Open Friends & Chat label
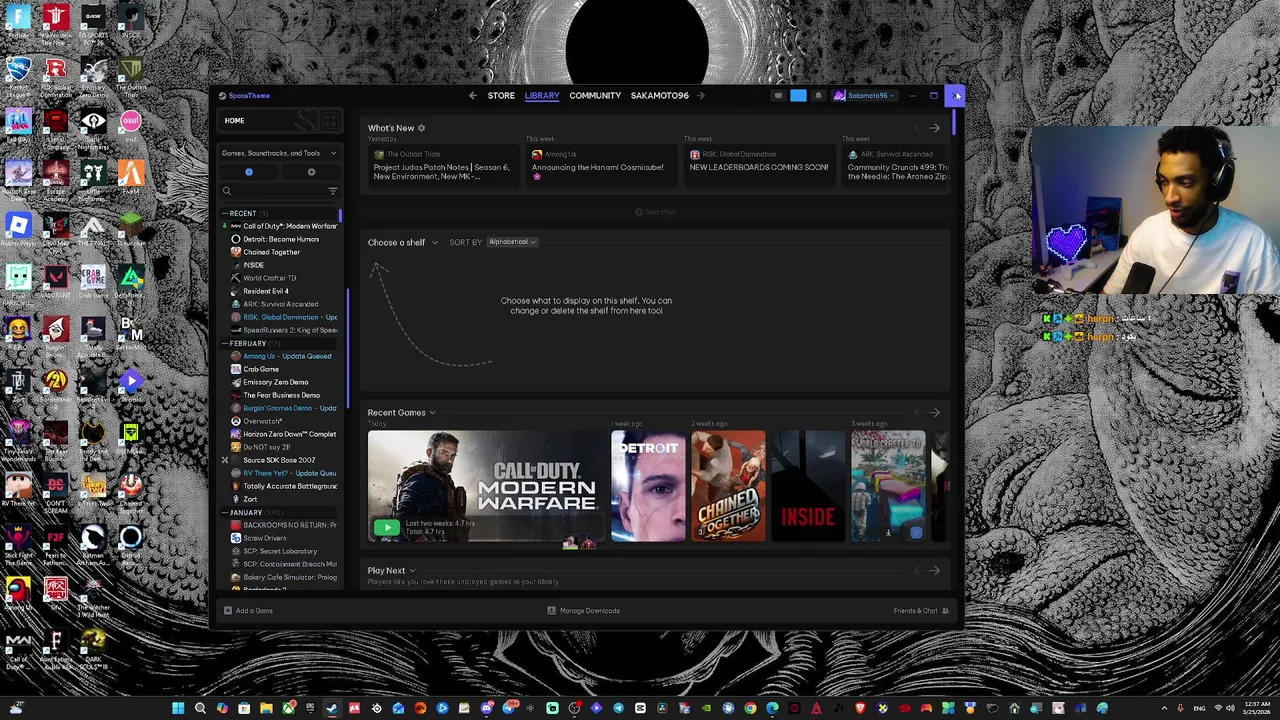The image size is (1280, 720). [916, 611]
